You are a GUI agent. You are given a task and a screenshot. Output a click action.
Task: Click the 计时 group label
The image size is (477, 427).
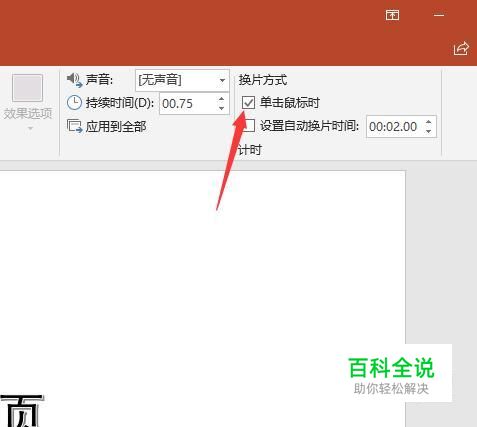pyautogui.click(x=250, y=150)
